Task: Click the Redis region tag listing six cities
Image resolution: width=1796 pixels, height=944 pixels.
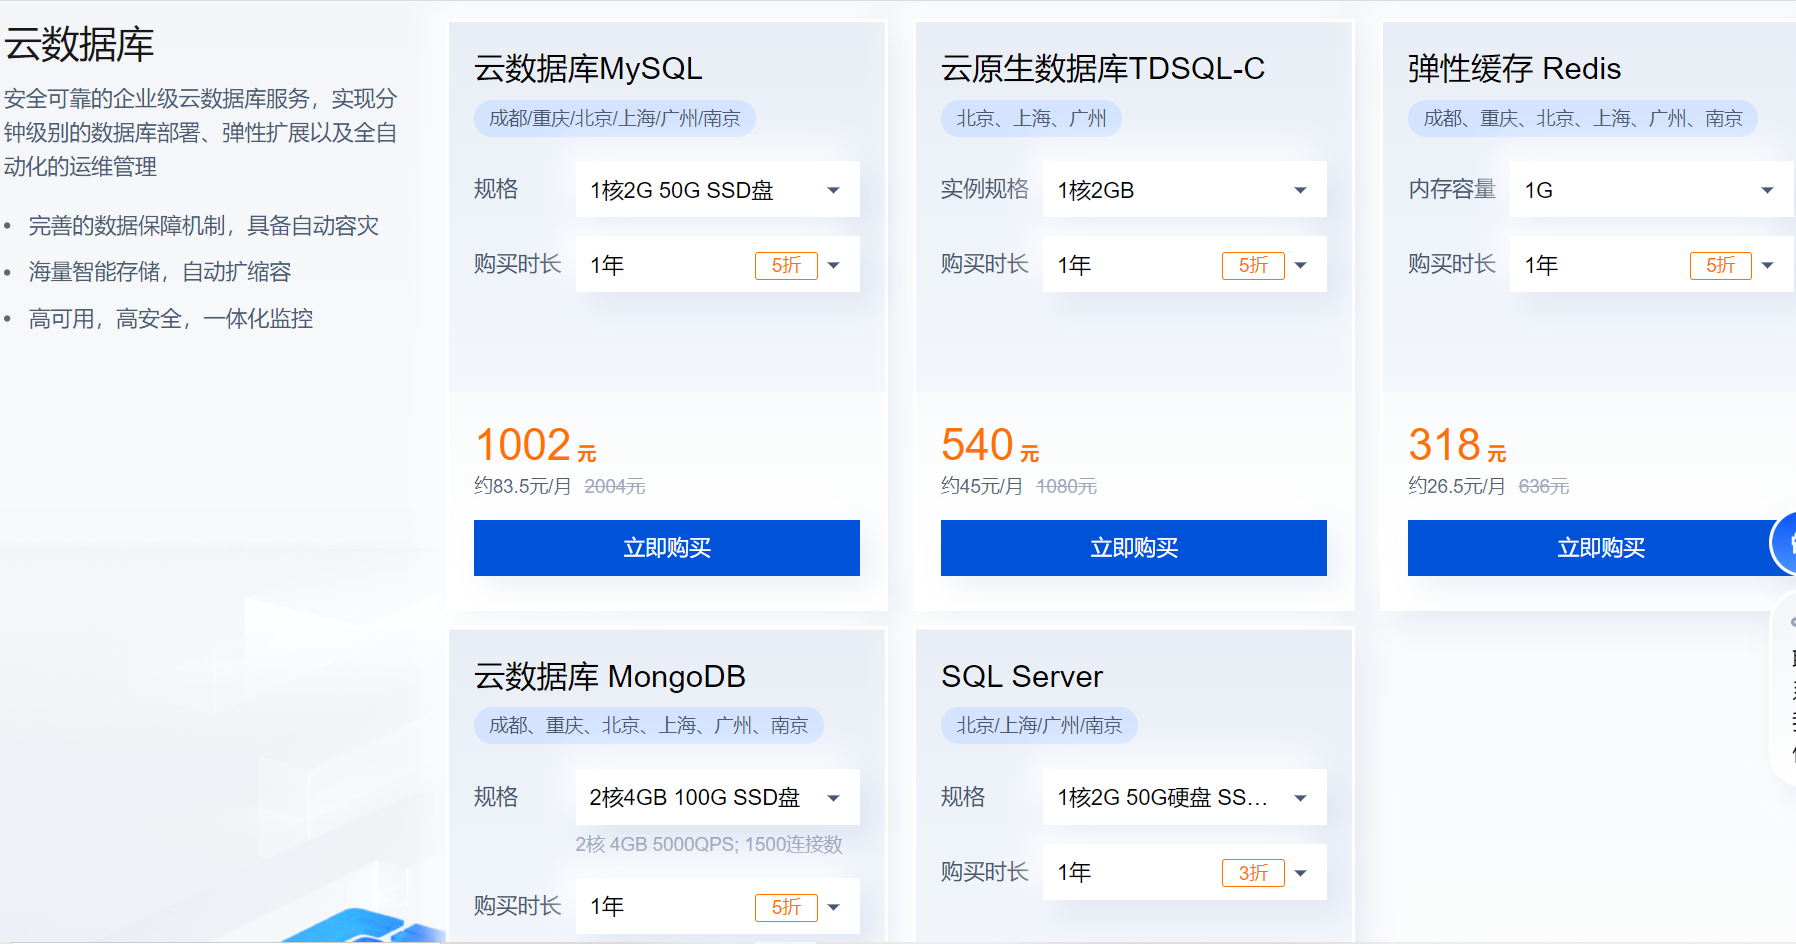Action: pos(1583,118)
